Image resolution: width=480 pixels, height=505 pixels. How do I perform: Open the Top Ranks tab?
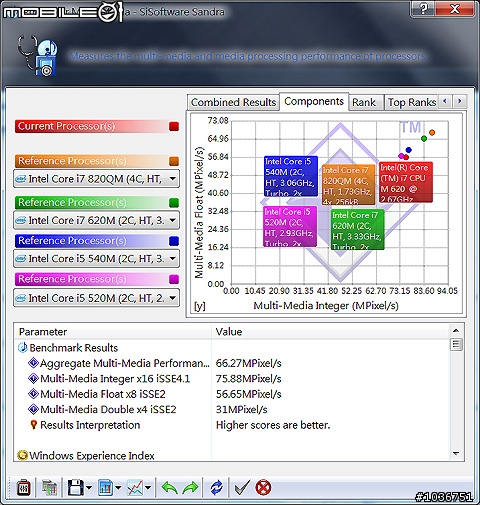point(412,102)
